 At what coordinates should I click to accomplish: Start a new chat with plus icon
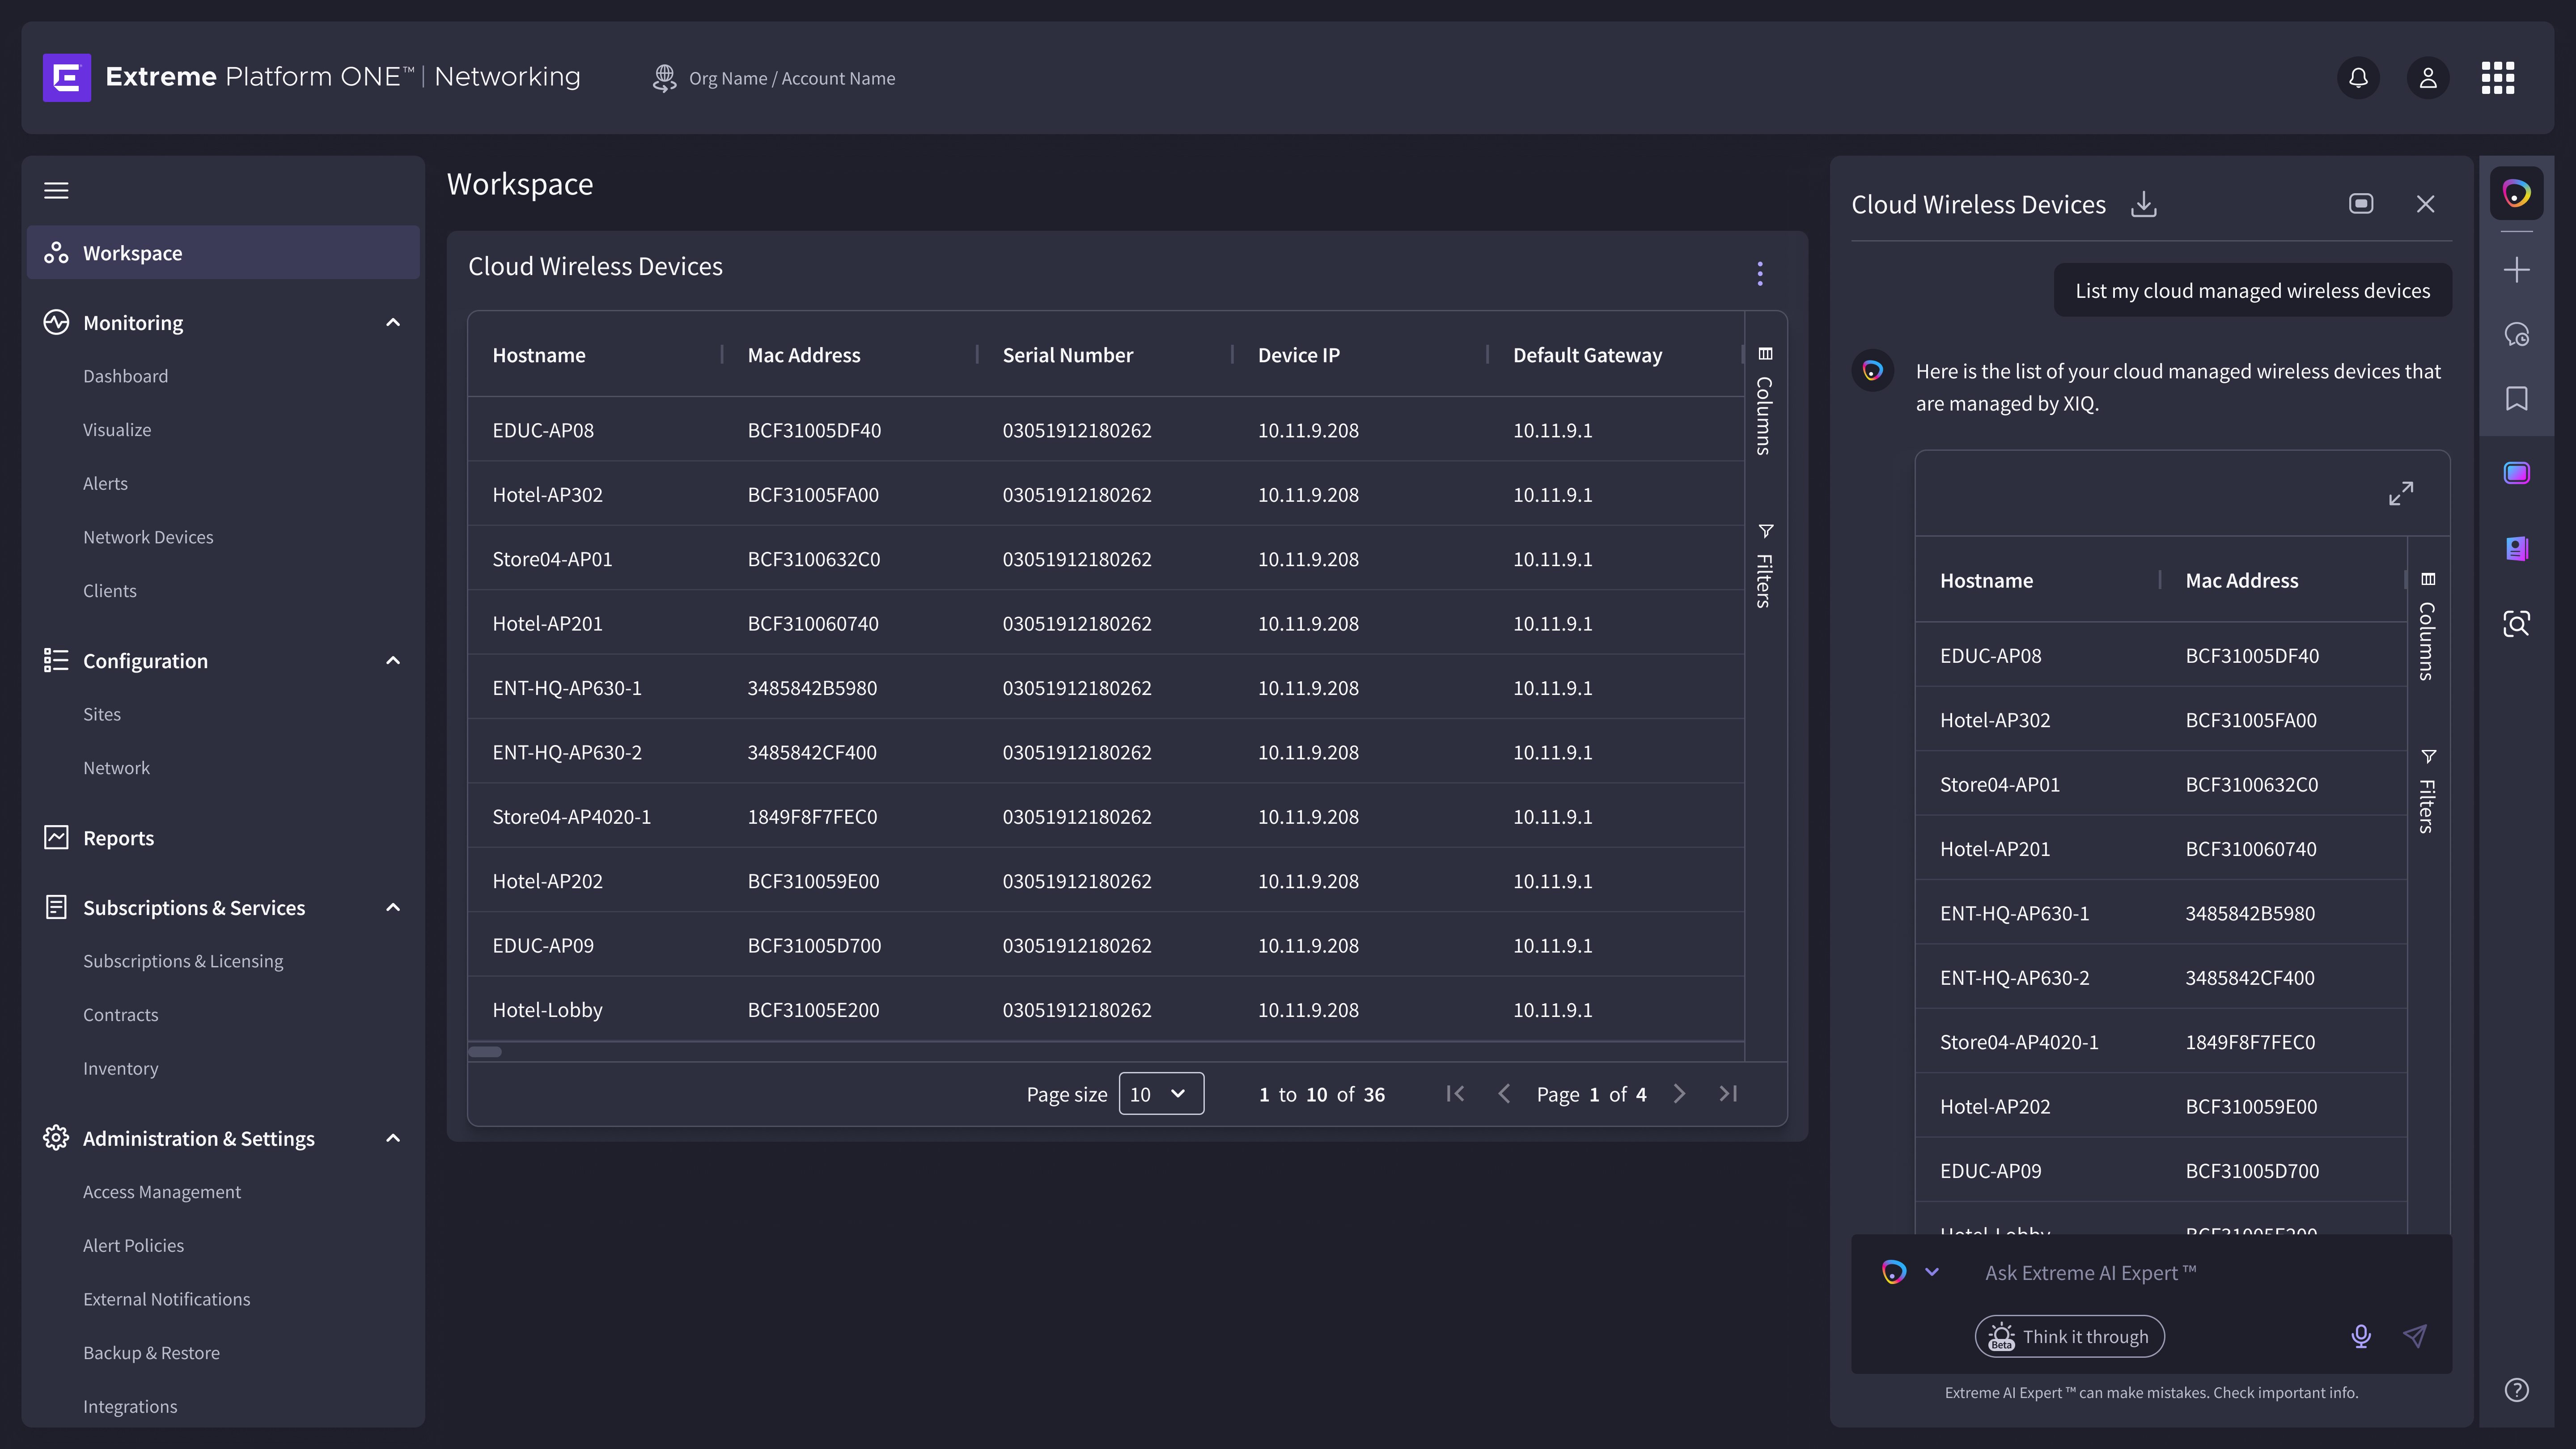pyautogui.click(x=2516, y=270)
